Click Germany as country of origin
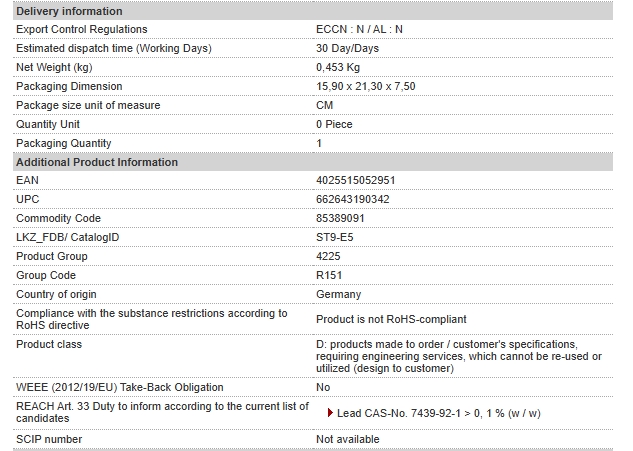This screenshot has height=451, width=633. pyautogui.click(x=338, y=294)
